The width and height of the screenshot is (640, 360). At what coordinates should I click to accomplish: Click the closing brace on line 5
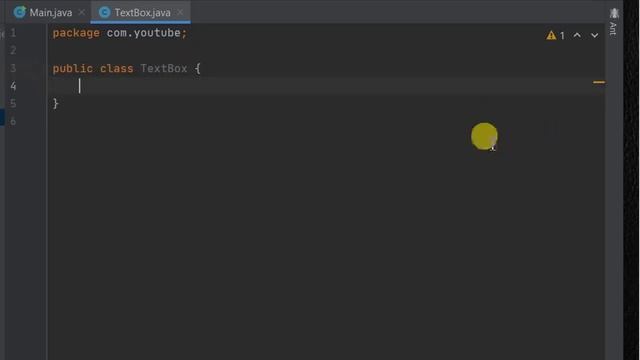(56, 104)
